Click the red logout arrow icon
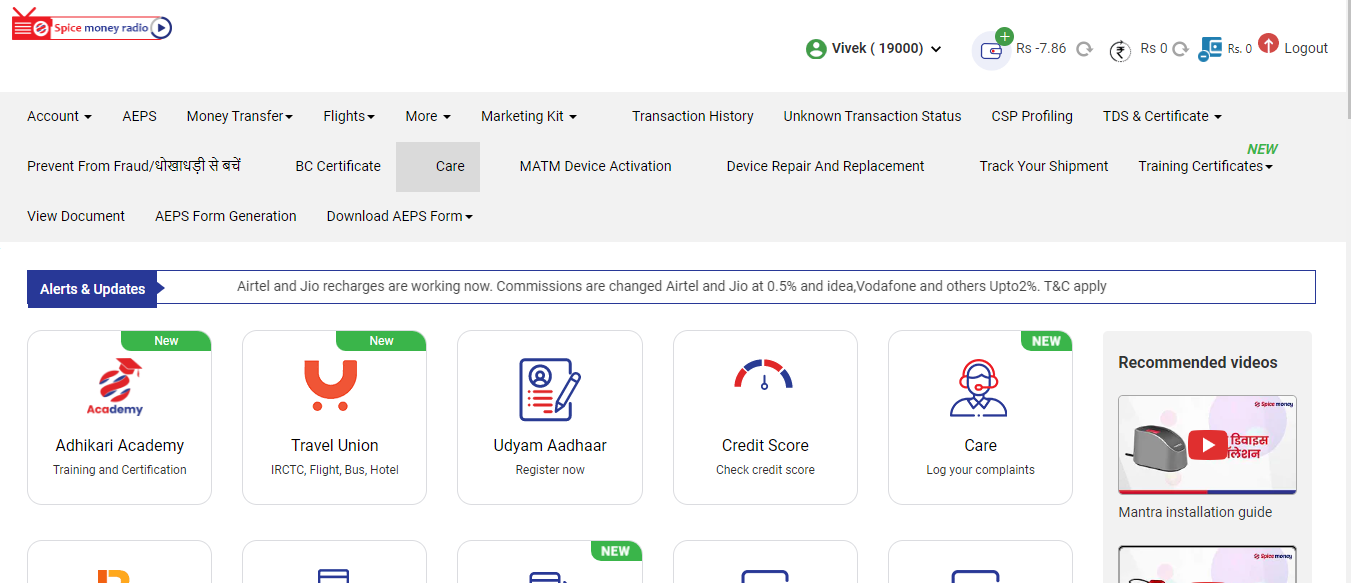1351x583 pixels. pos(1268,44)
